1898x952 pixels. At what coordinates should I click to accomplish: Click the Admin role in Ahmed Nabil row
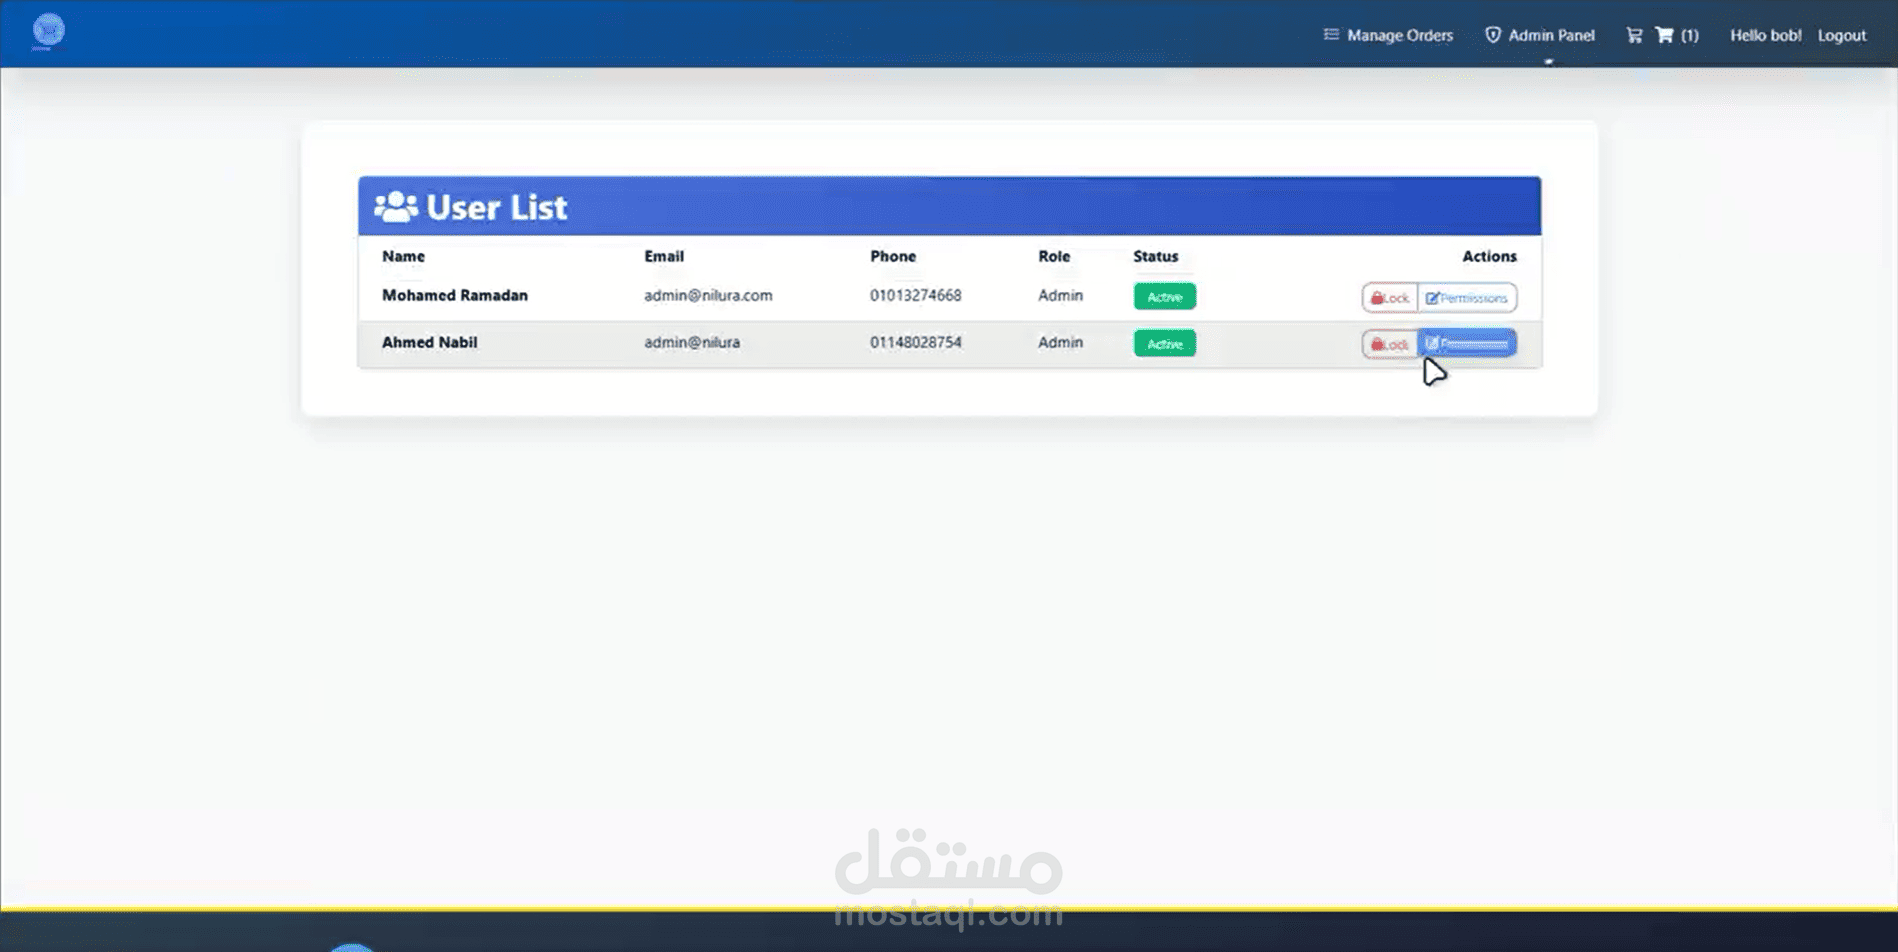tap(1060, 342)
